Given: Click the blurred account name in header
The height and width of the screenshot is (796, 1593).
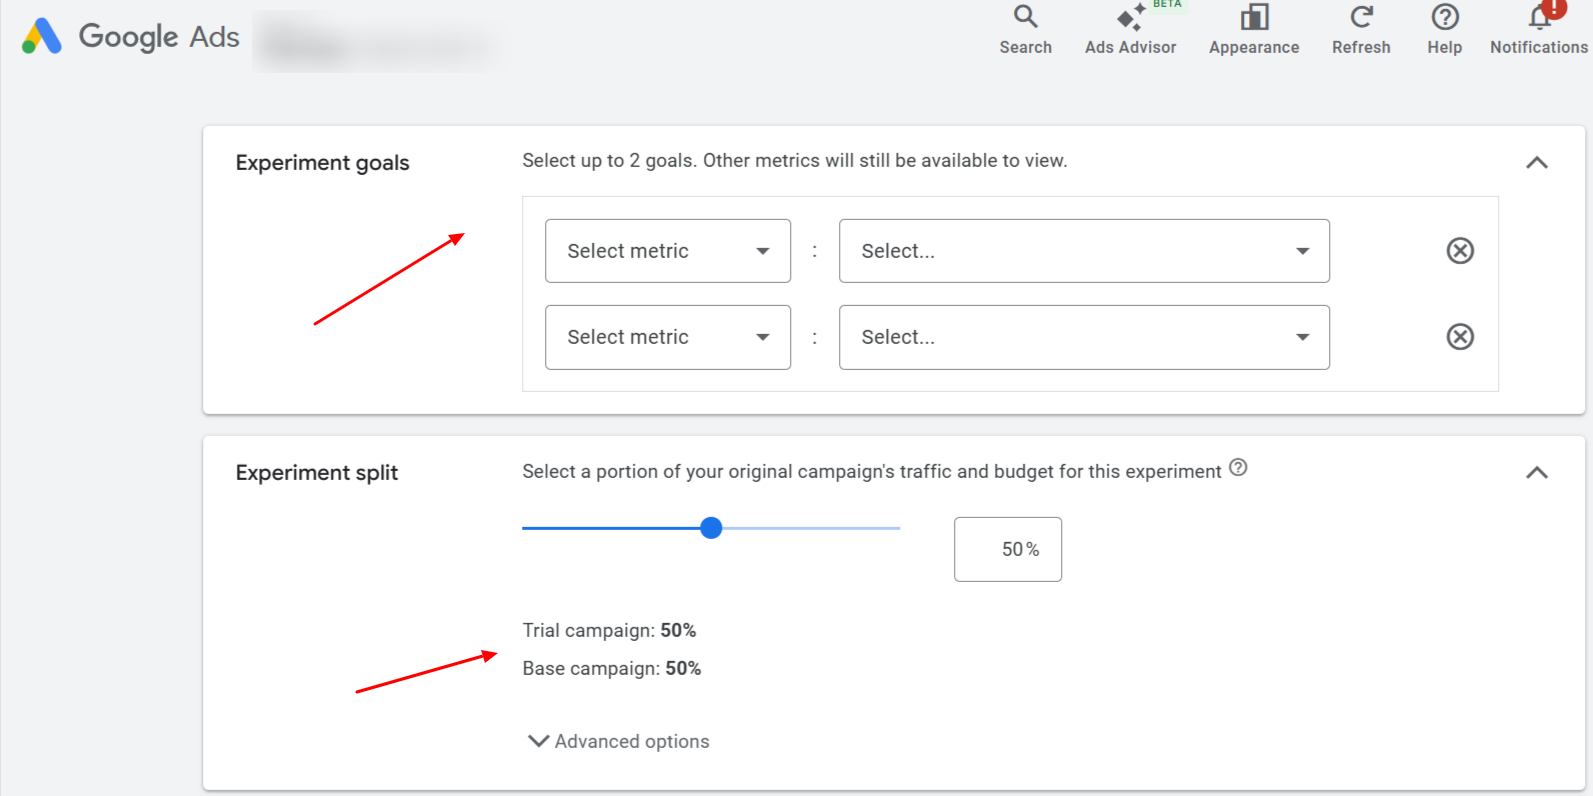Looking at the screenshot, I should coord(375,43).
